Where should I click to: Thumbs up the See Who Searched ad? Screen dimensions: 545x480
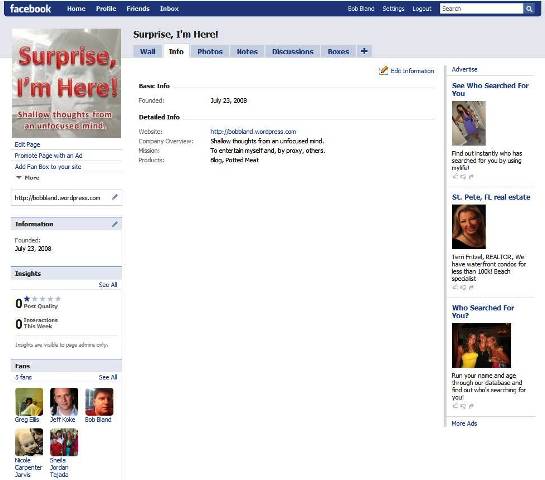(455, 176)
